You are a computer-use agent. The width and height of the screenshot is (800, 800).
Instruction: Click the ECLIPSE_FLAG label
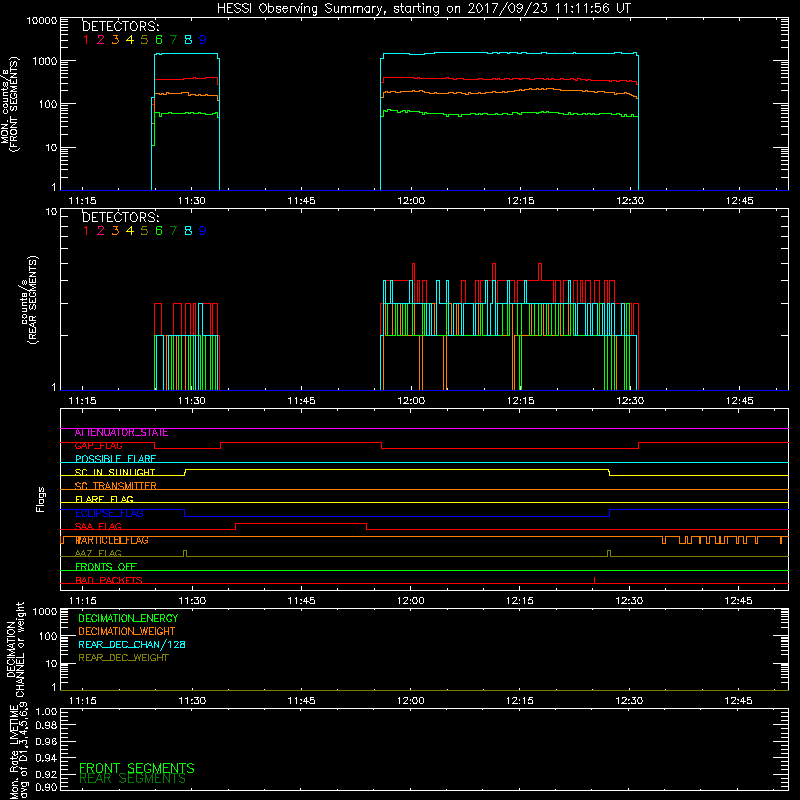(109, 513)
